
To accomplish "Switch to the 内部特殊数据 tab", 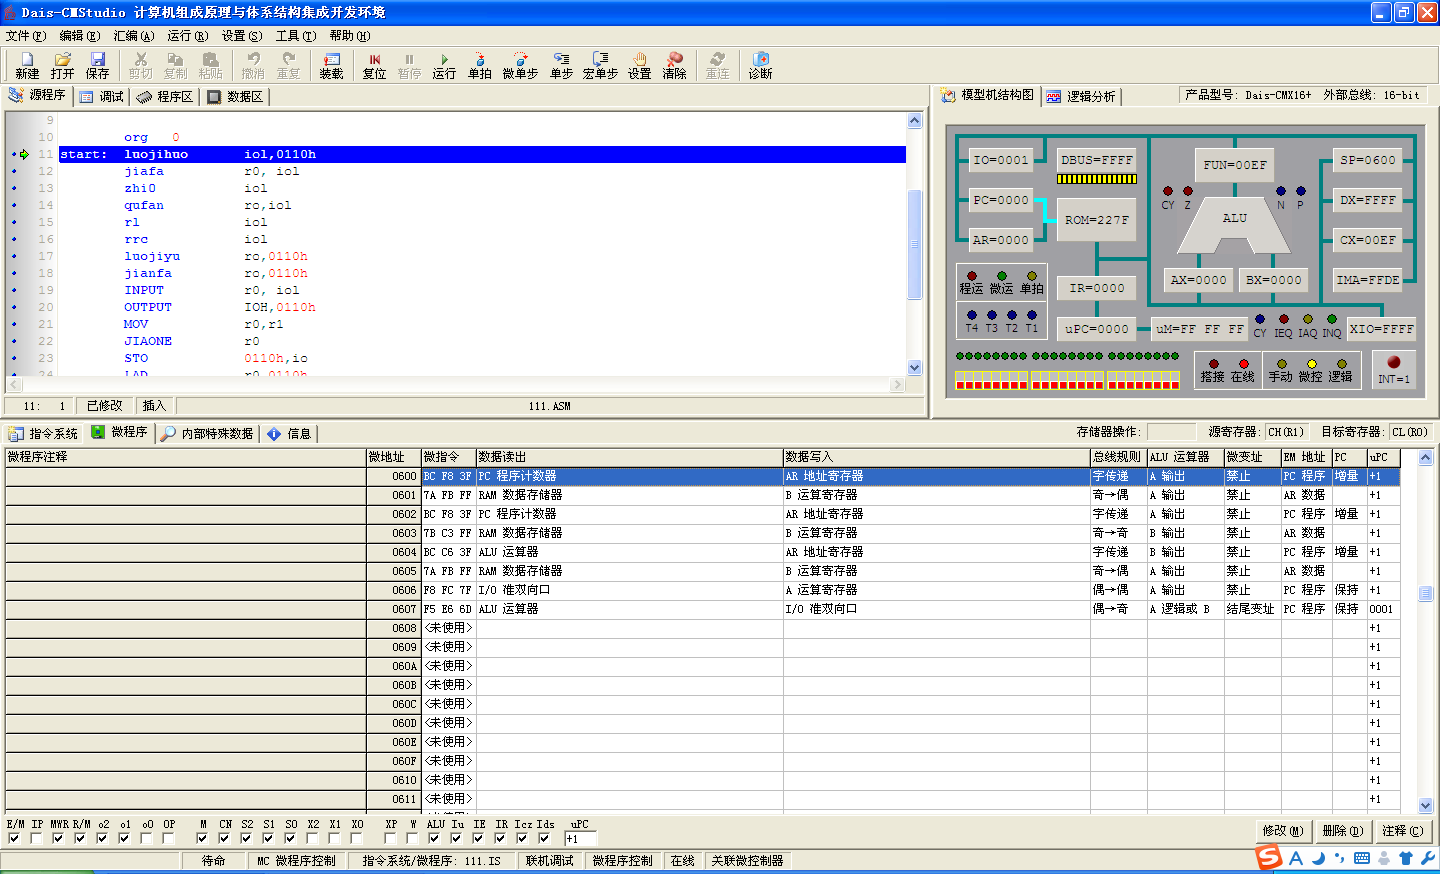I will coord(208,434).
